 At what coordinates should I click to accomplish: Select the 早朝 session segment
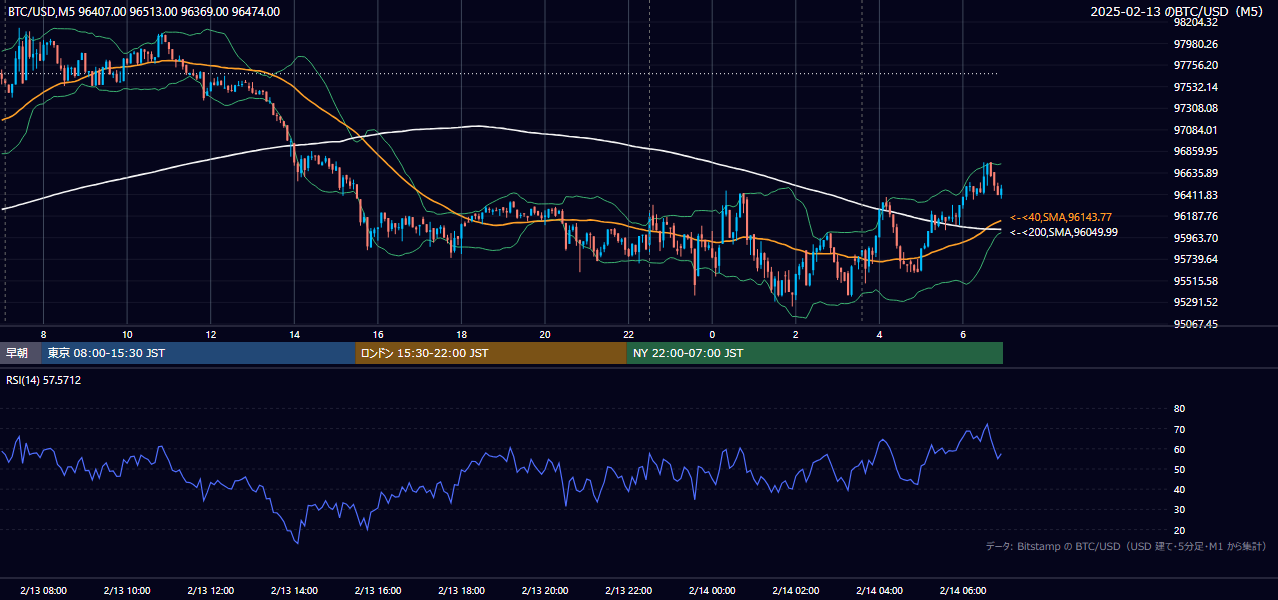(21, 353)
